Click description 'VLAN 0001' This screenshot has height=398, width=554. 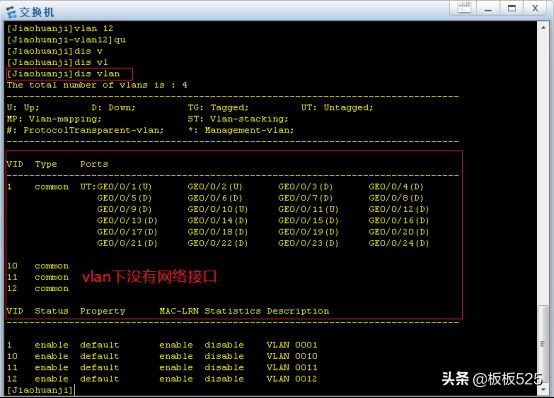[x=292, y=345]
